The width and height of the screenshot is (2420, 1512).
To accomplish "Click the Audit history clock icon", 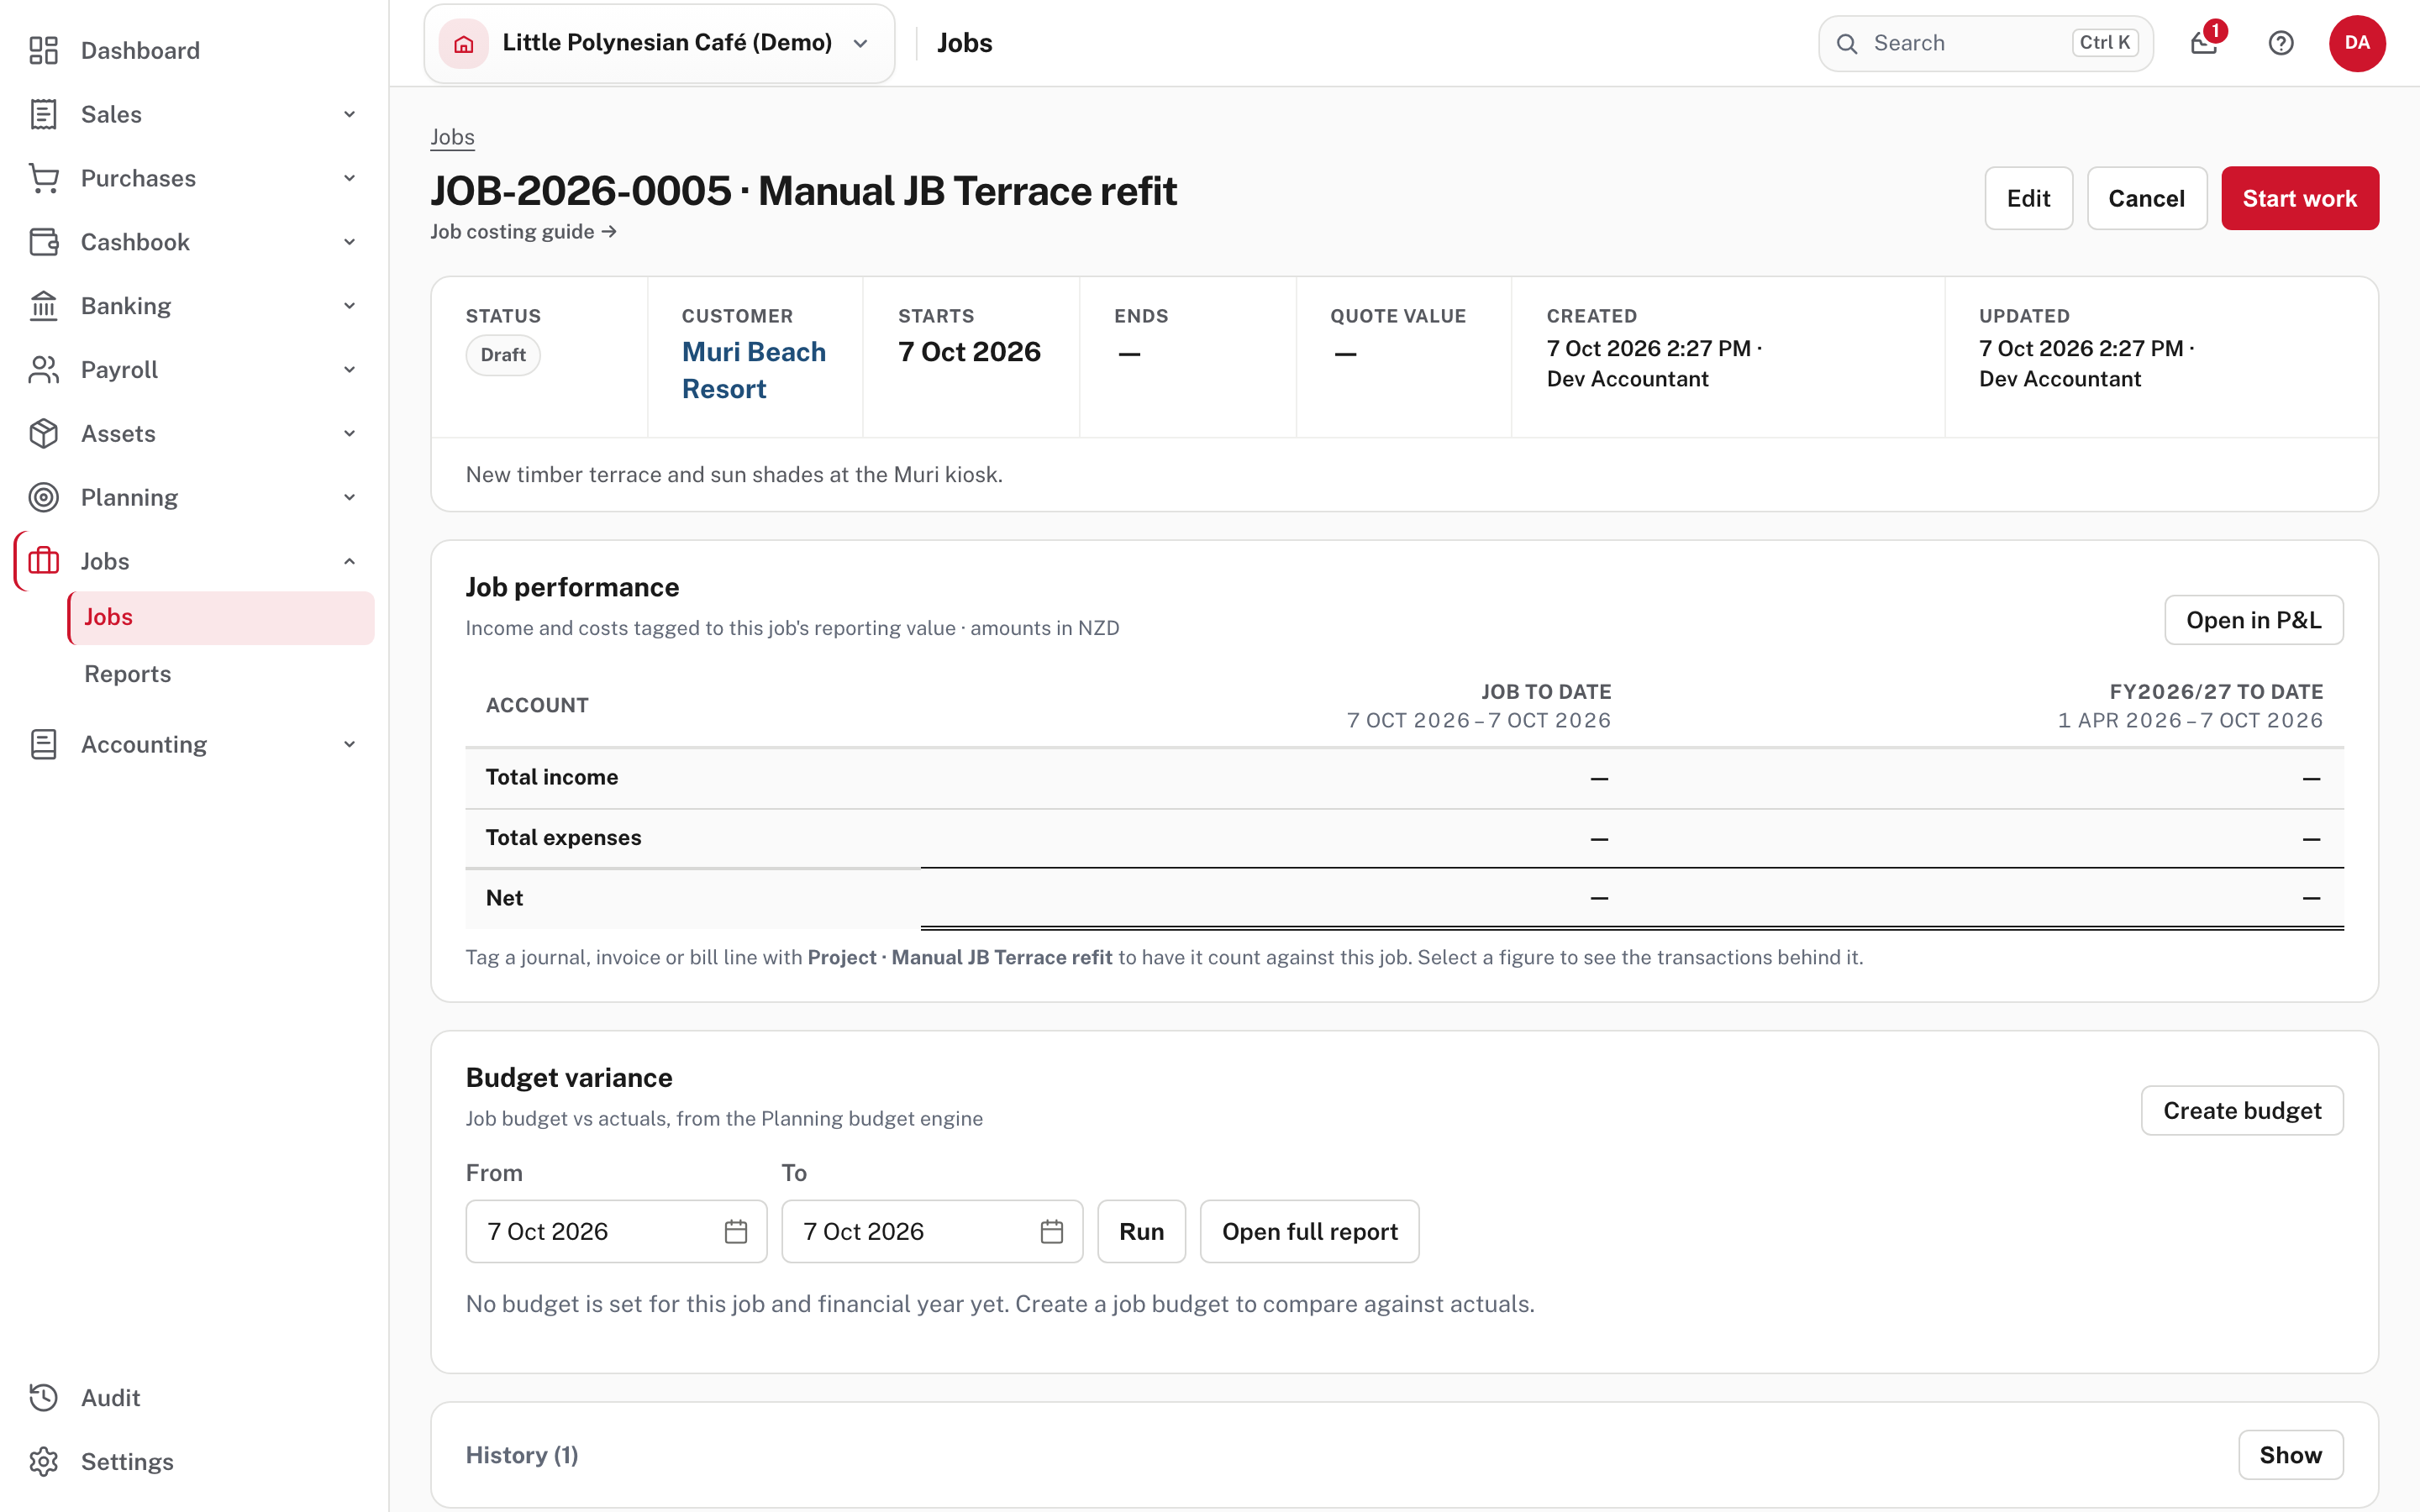I will click(43, 1397).
